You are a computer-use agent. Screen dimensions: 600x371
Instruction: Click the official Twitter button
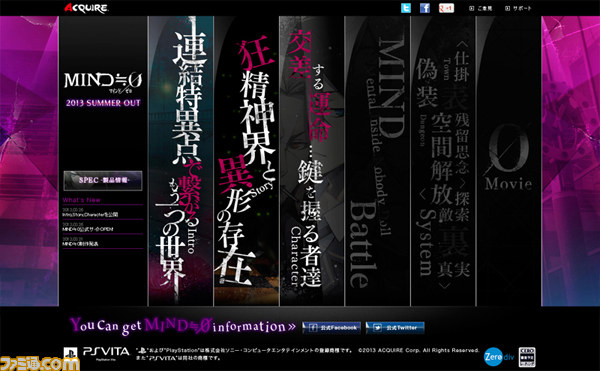(x=395, y=328)
